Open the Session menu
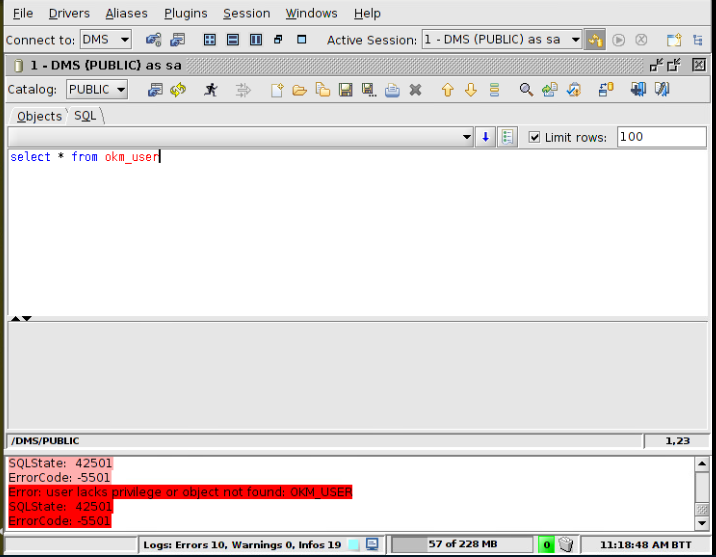This screenshot has height=557, width=716. (x=246, y=13)
